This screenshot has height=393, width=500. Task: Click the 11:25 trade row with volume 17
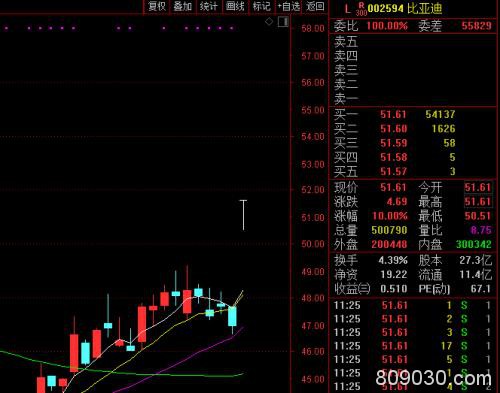(x=413, y=346)
